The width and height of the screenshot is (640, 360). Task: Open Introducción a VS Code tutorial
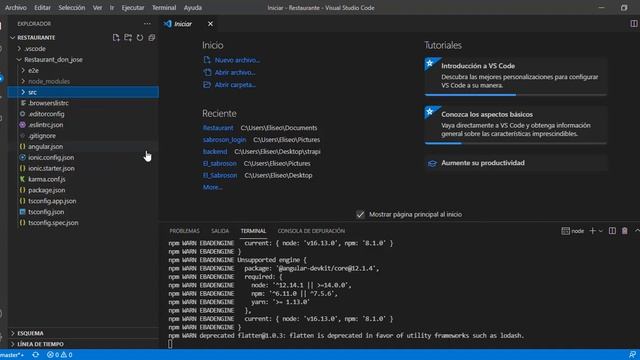(516, 76)
